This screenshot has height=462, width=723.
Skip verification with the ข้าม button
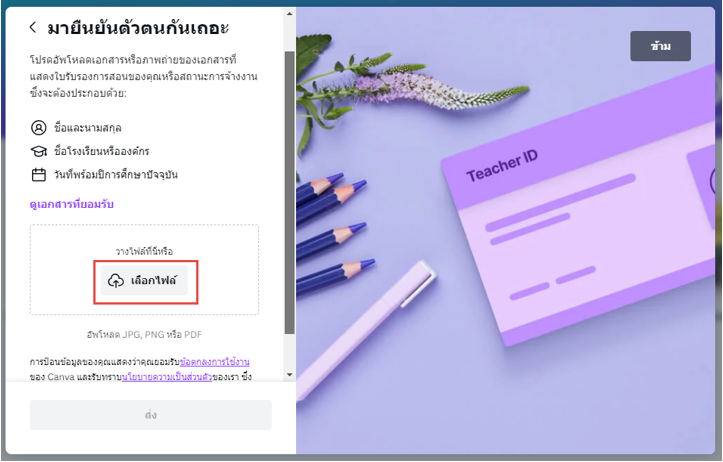point(660,46)
